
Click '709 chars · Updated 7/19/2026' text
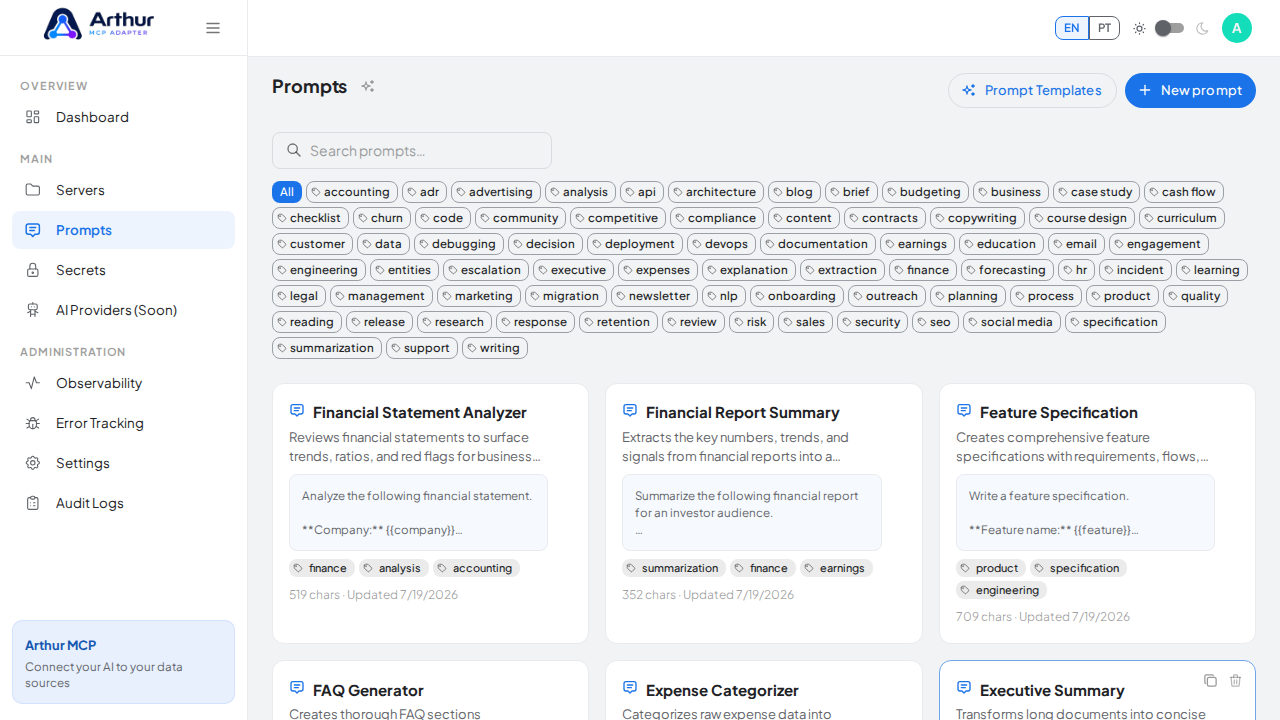click(1043, 616)
